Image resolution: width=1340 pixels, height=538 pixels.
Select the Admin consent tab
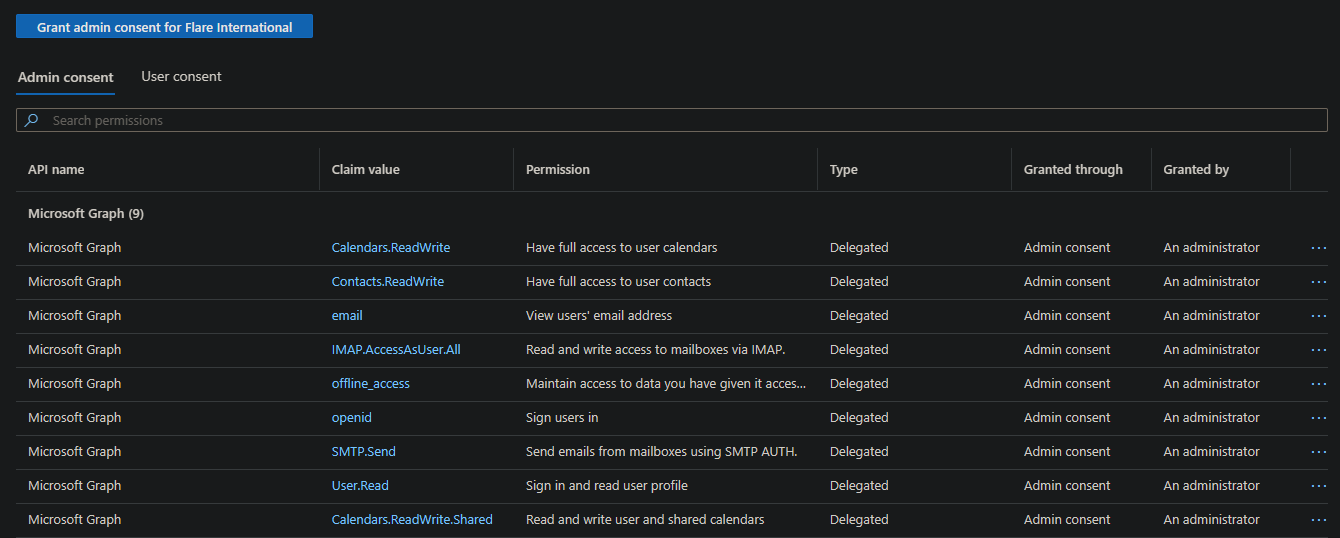click(x=66, y=78)
